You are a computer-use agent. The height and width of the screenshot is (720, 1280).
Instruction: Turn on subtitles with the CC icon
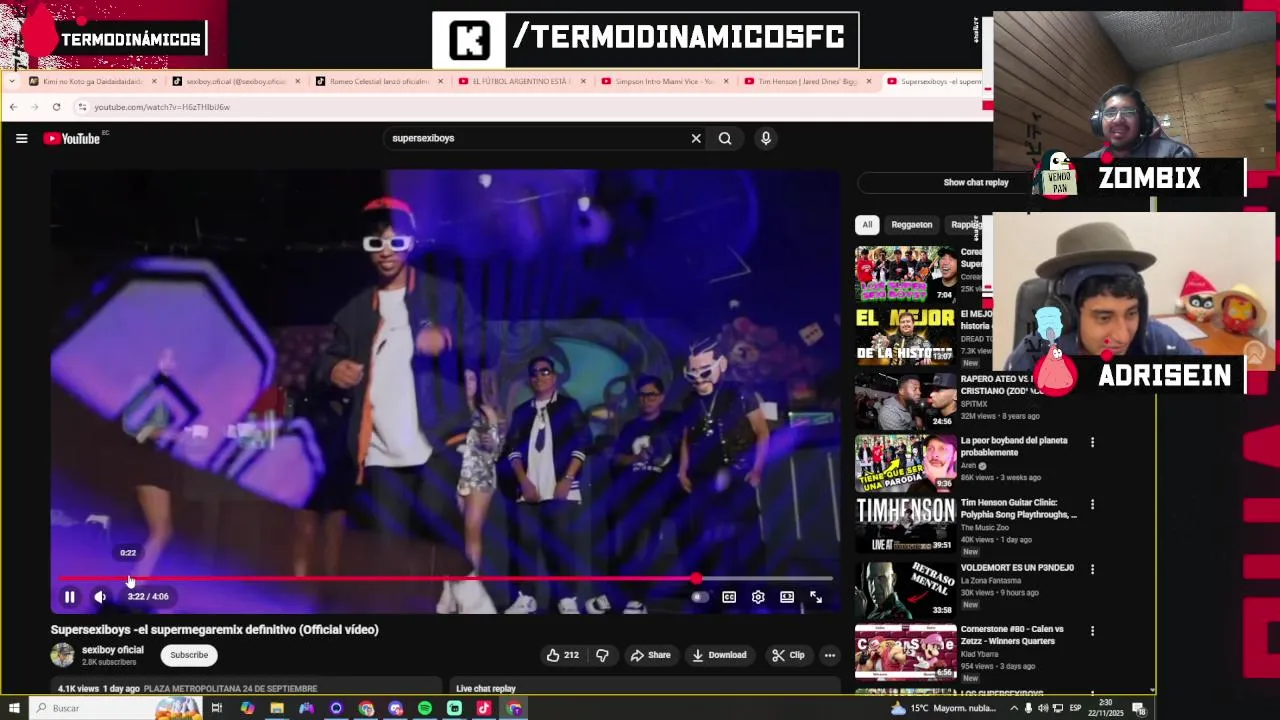tap(729, 597)
